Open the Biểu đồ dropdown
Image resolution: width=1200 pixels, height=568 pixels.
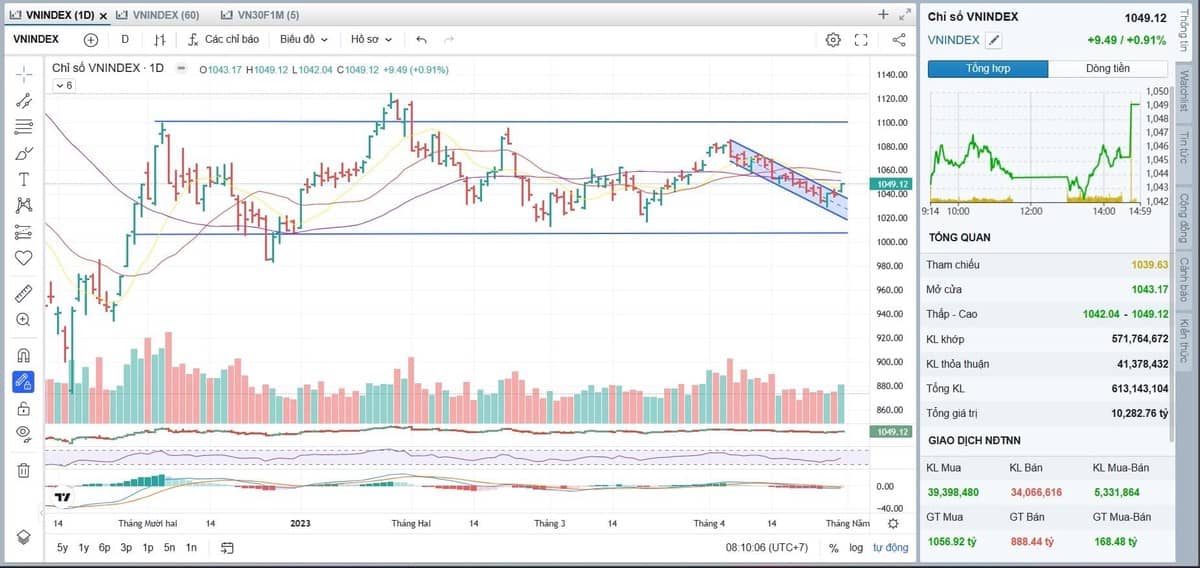[304, 40]
